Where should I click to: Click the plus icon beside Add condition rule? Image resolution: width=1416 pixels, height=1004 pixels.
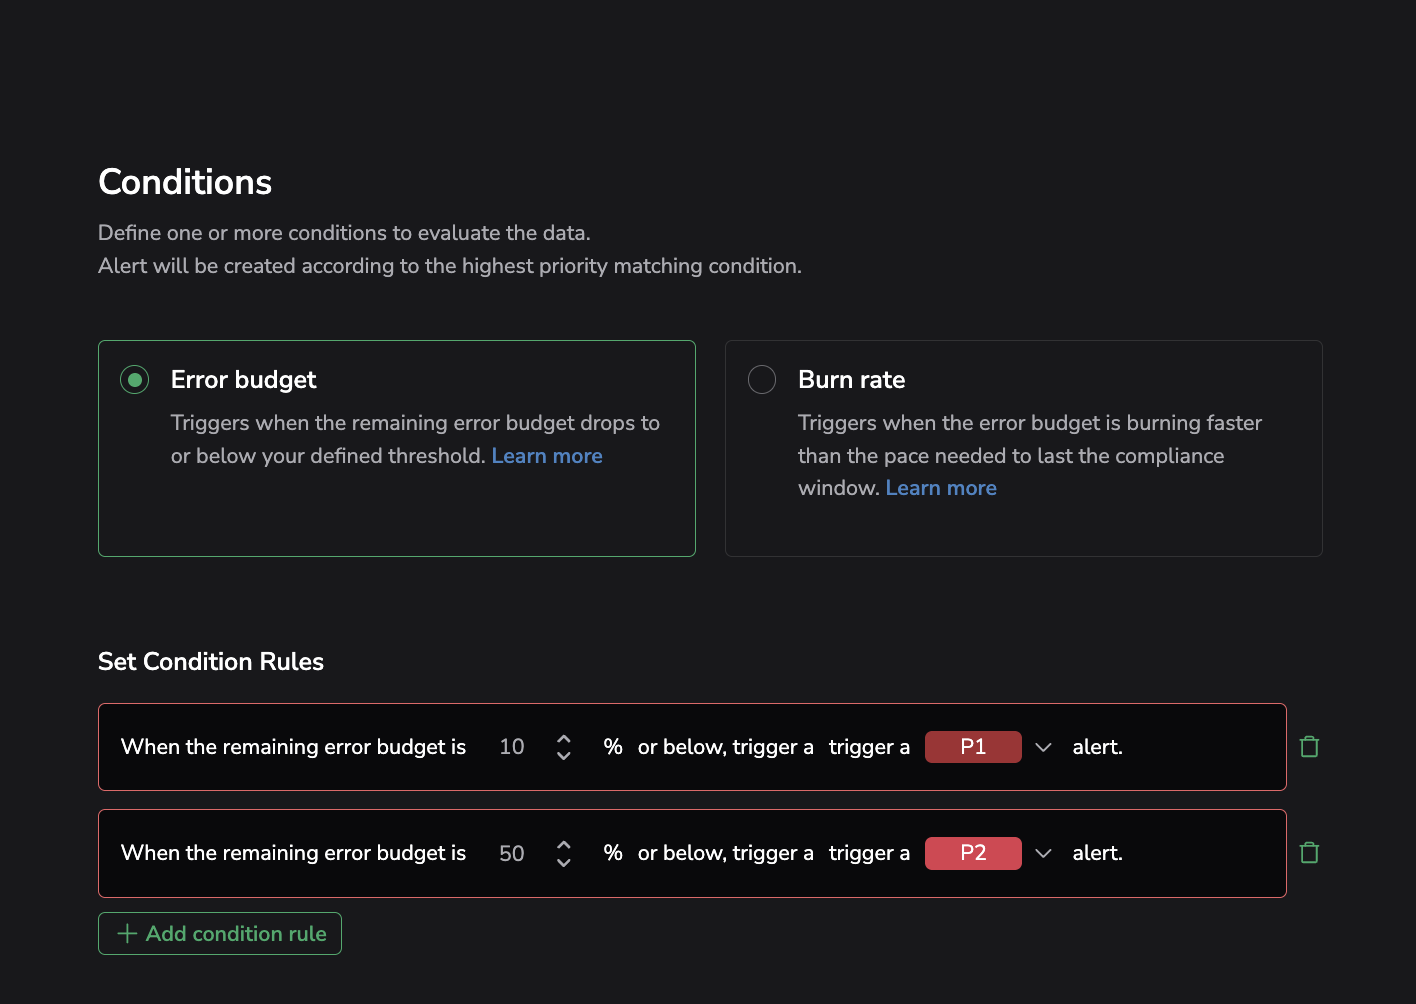(127, 934)
